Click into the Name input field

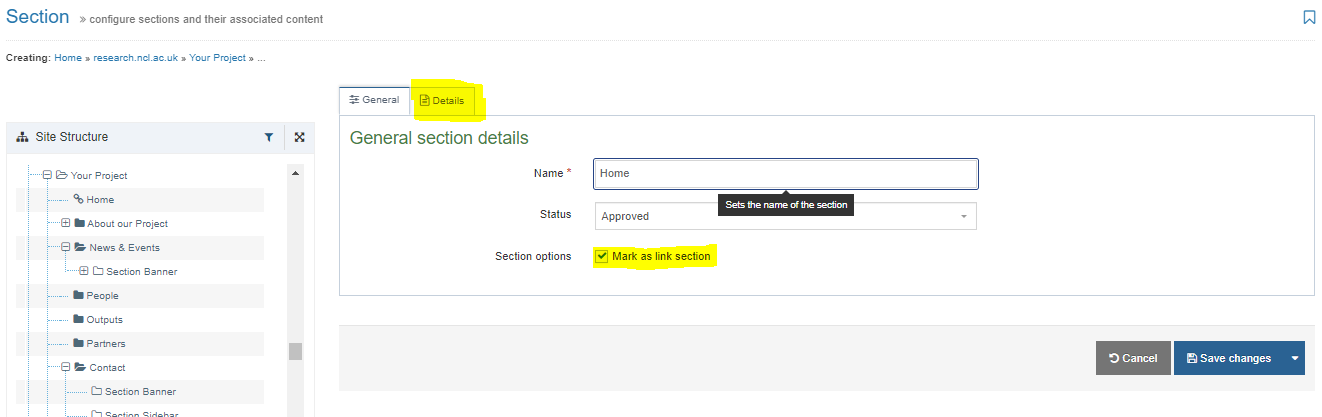pos(785,173)
